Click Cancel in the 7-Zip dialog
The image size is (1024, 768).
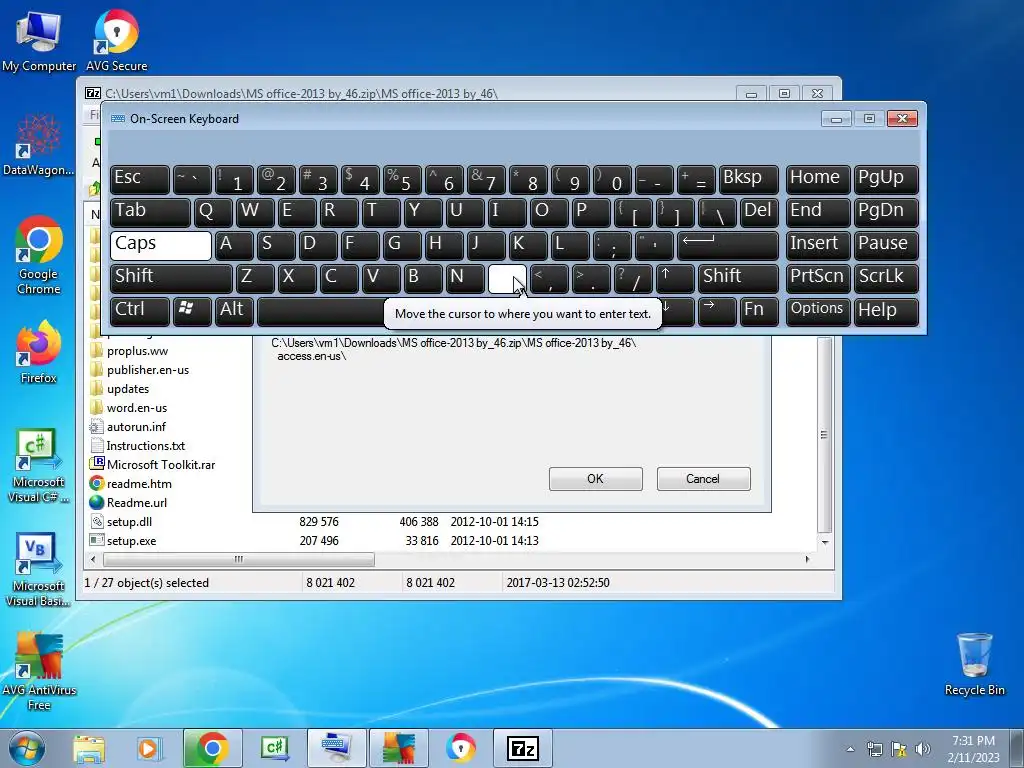point(703,479)
